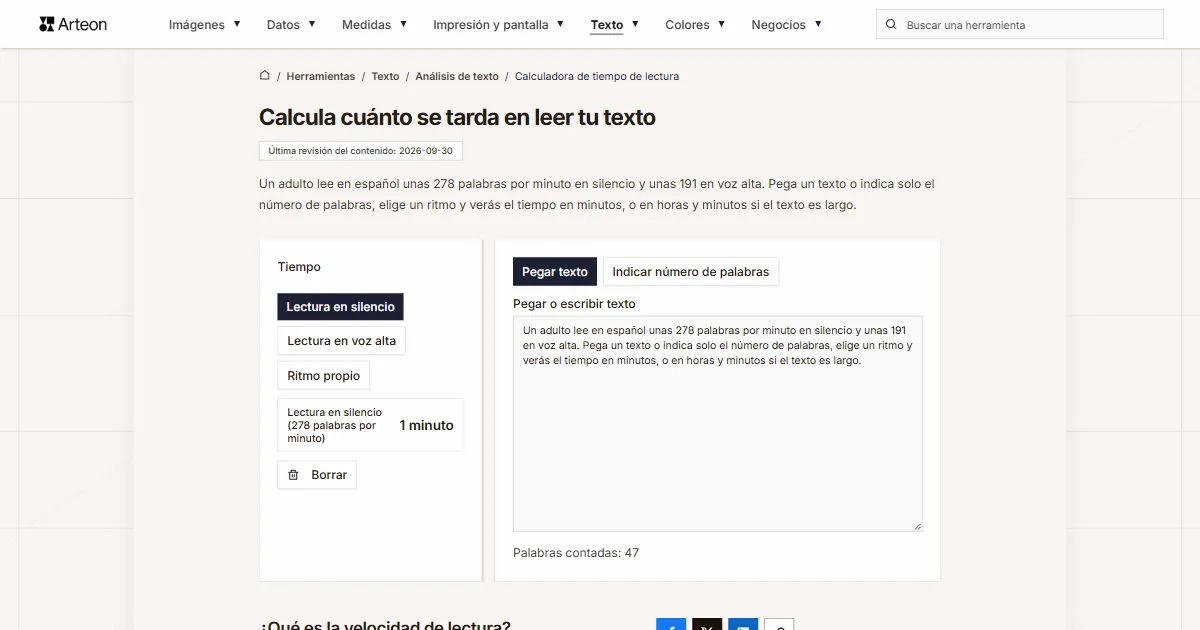The width and height of the screenshot is (1200, 630).
Task: Switch to Indicar número de palabras tab
Action: tap(691, 272)
